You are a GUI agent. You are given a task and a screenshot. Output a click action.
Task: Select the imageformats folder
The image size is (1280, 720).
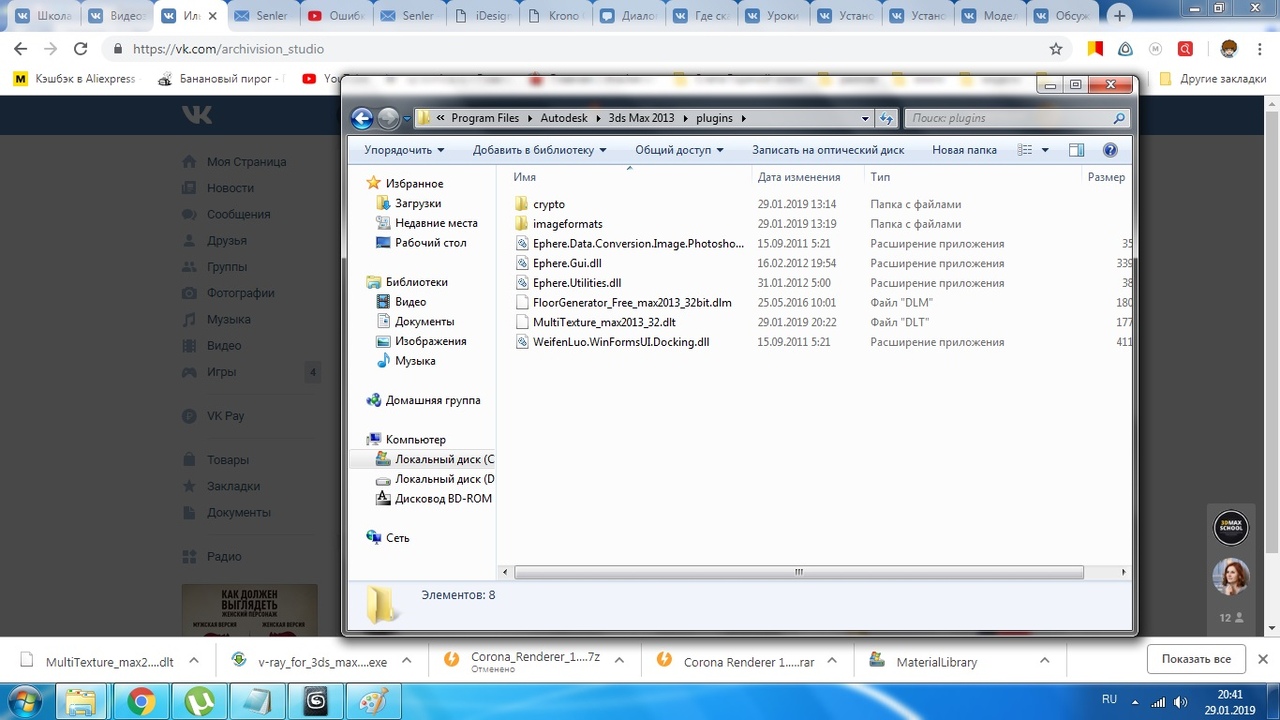(x=567, y=224)
